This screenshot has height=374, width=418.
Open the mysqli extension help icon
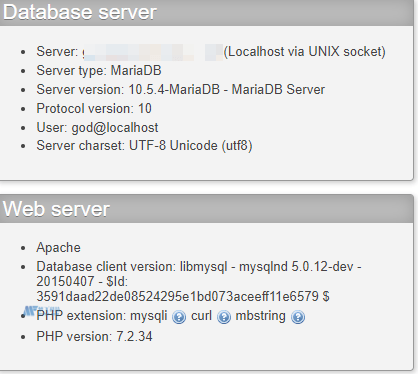pos(179,317)
